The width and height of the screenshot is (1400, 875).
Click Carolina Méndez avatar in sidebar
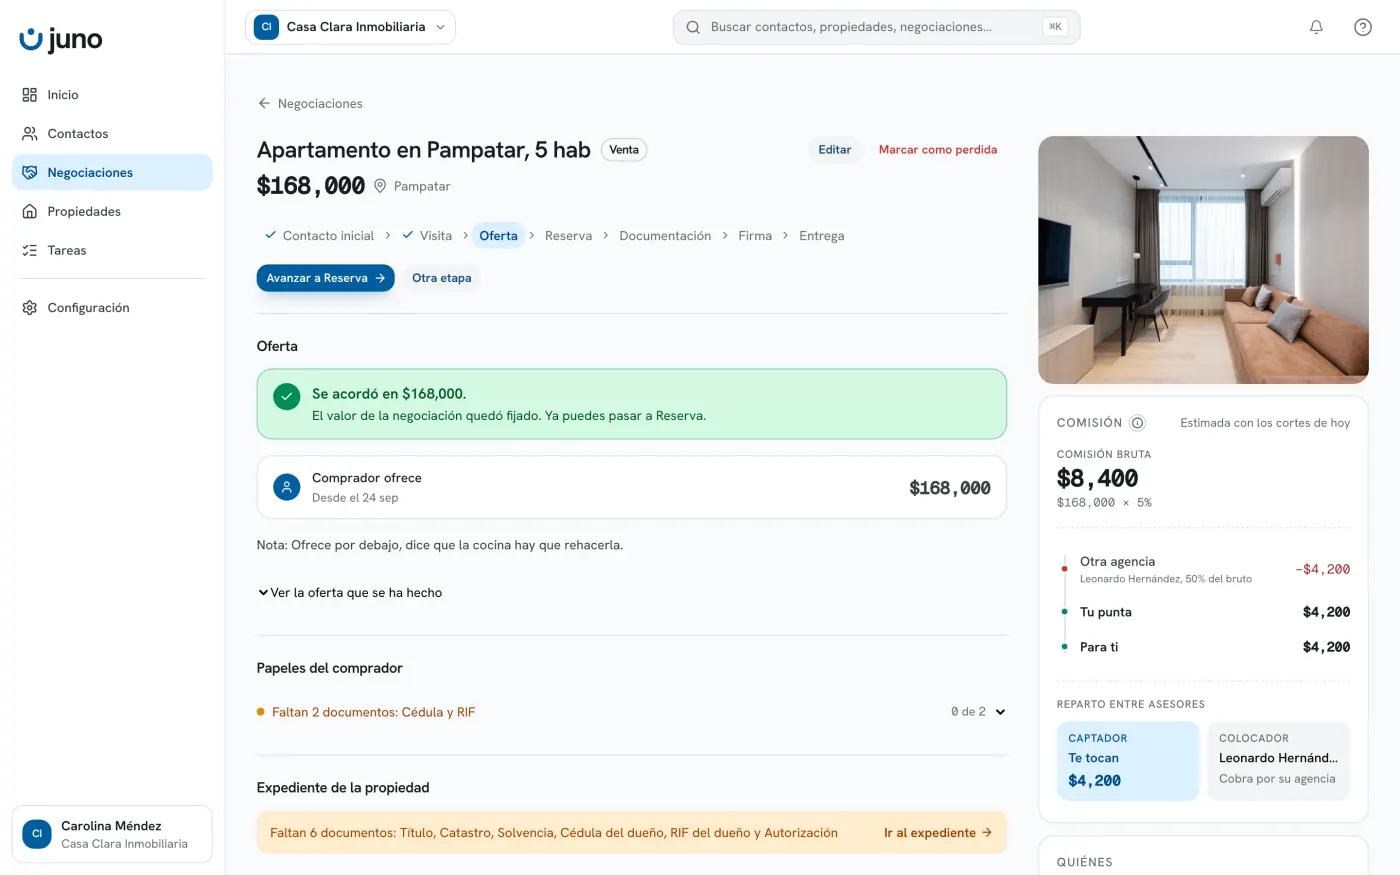point(37,834)
